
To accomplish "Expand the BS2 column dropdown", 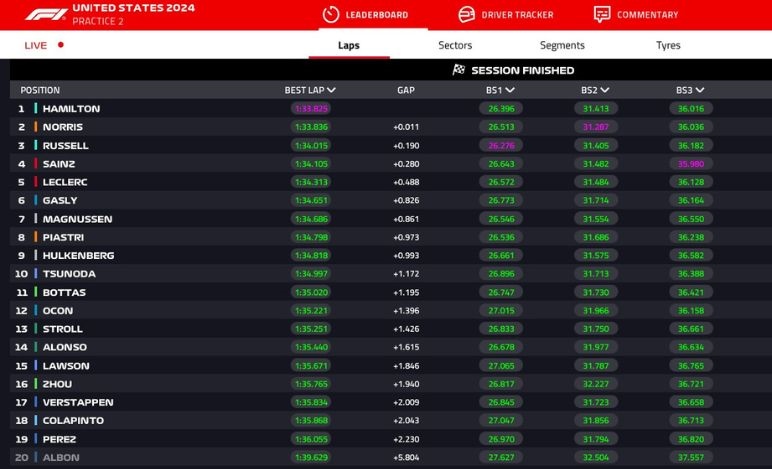I will pyautogui.click(x=604, y=90).
